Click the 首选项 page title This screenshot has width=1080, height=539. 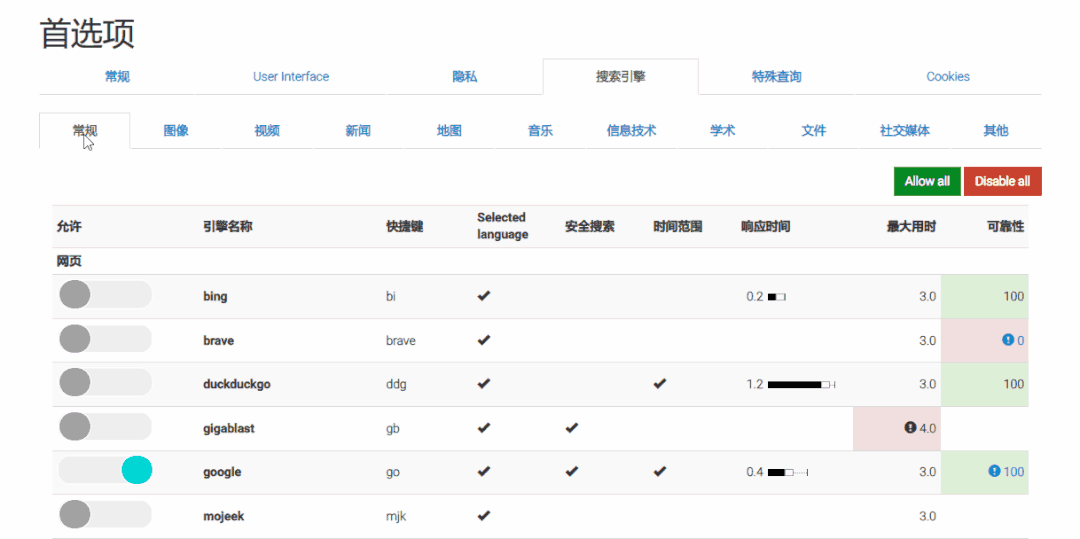[x=87, y=34]
